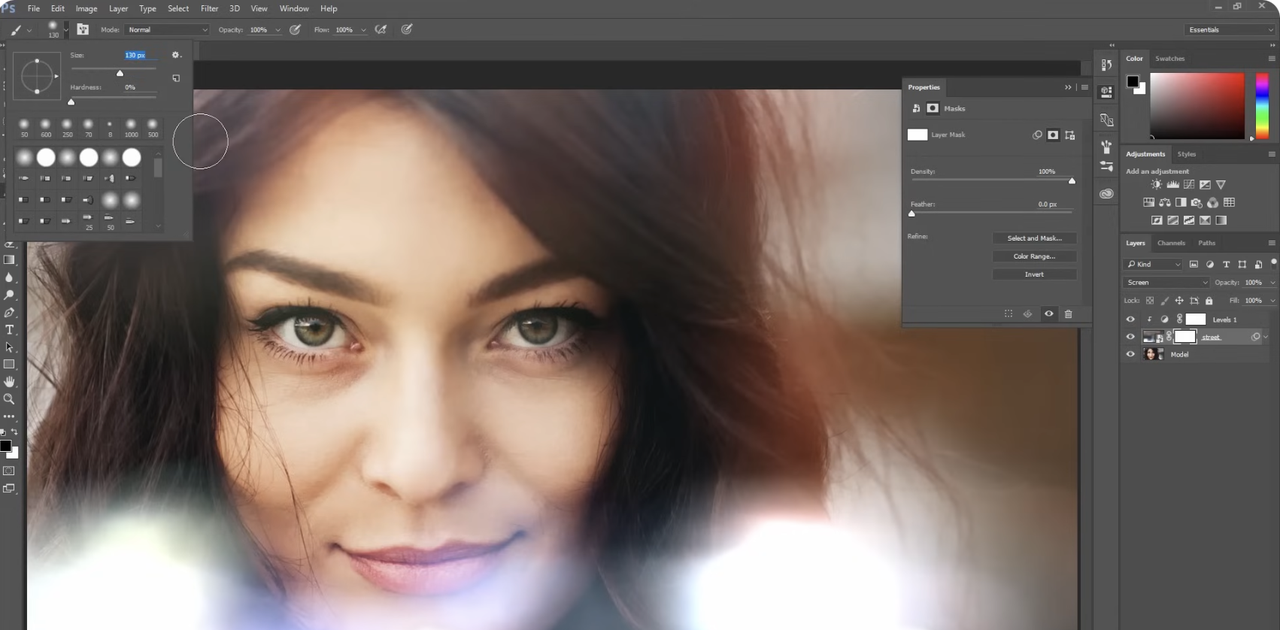1280x630 pixels.
Task: Switch to the Channels tab
Action: (1171, 243)
